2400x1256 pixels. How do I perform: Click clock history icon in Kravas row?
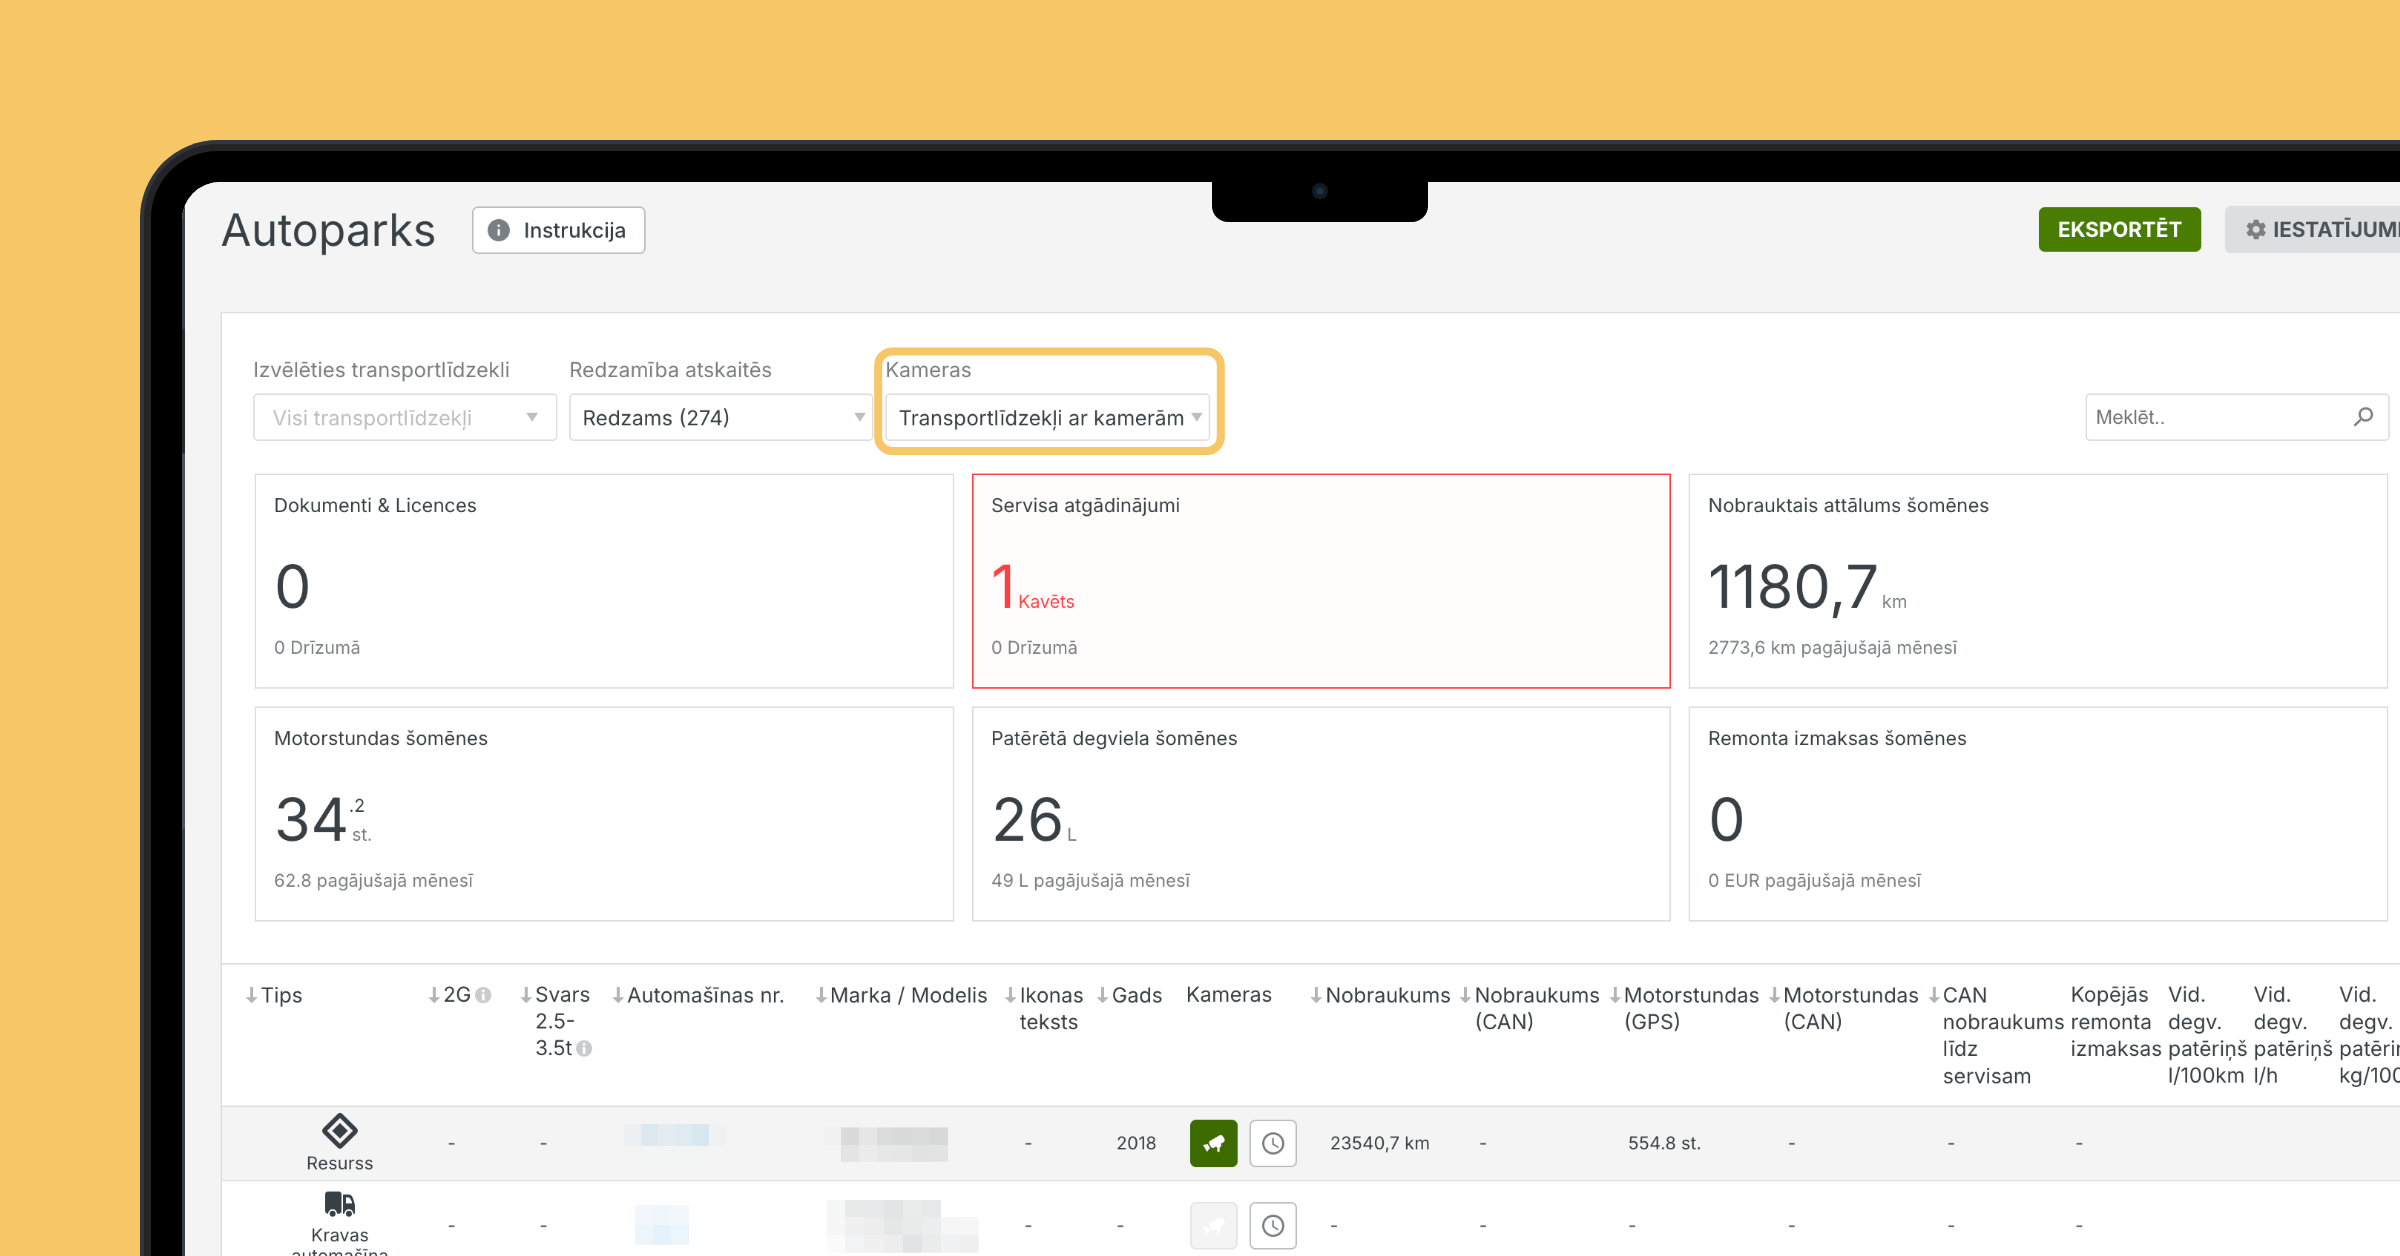(x=1273, y=1225)
